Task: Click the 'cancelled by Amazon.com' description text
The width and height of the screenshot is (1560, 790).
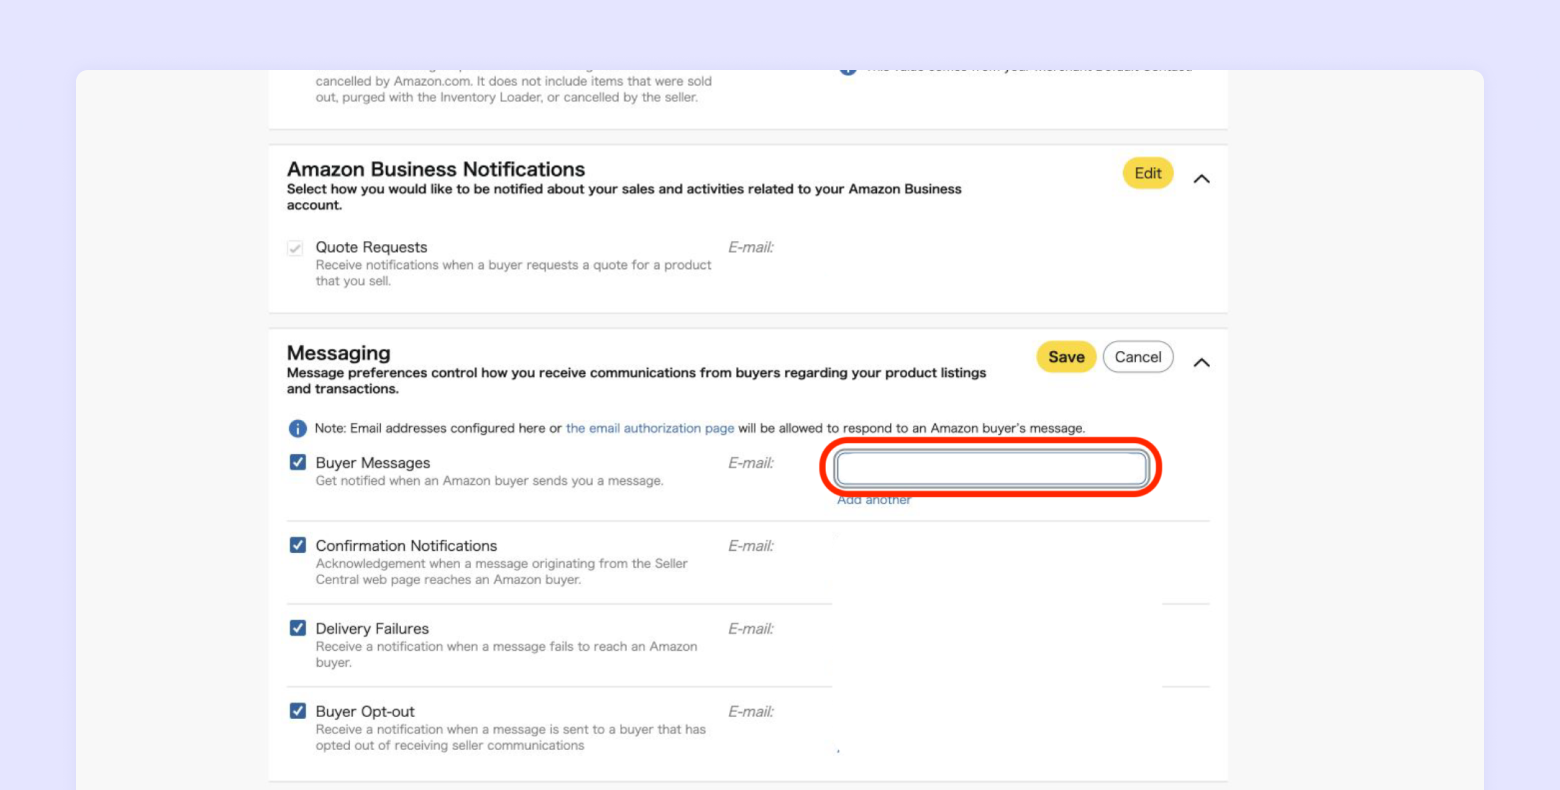Action: [x=514, y=89]
